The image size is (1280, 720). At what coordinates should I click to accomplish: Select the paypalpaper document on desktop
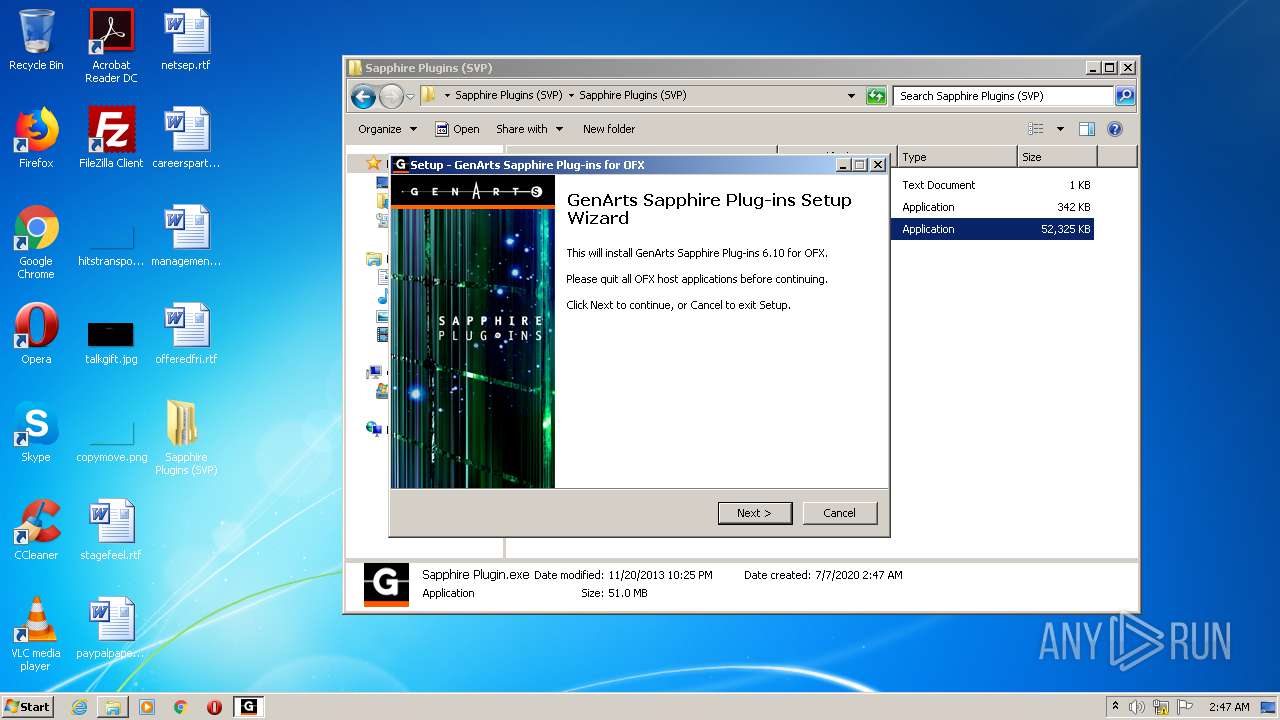pos(111,628)
